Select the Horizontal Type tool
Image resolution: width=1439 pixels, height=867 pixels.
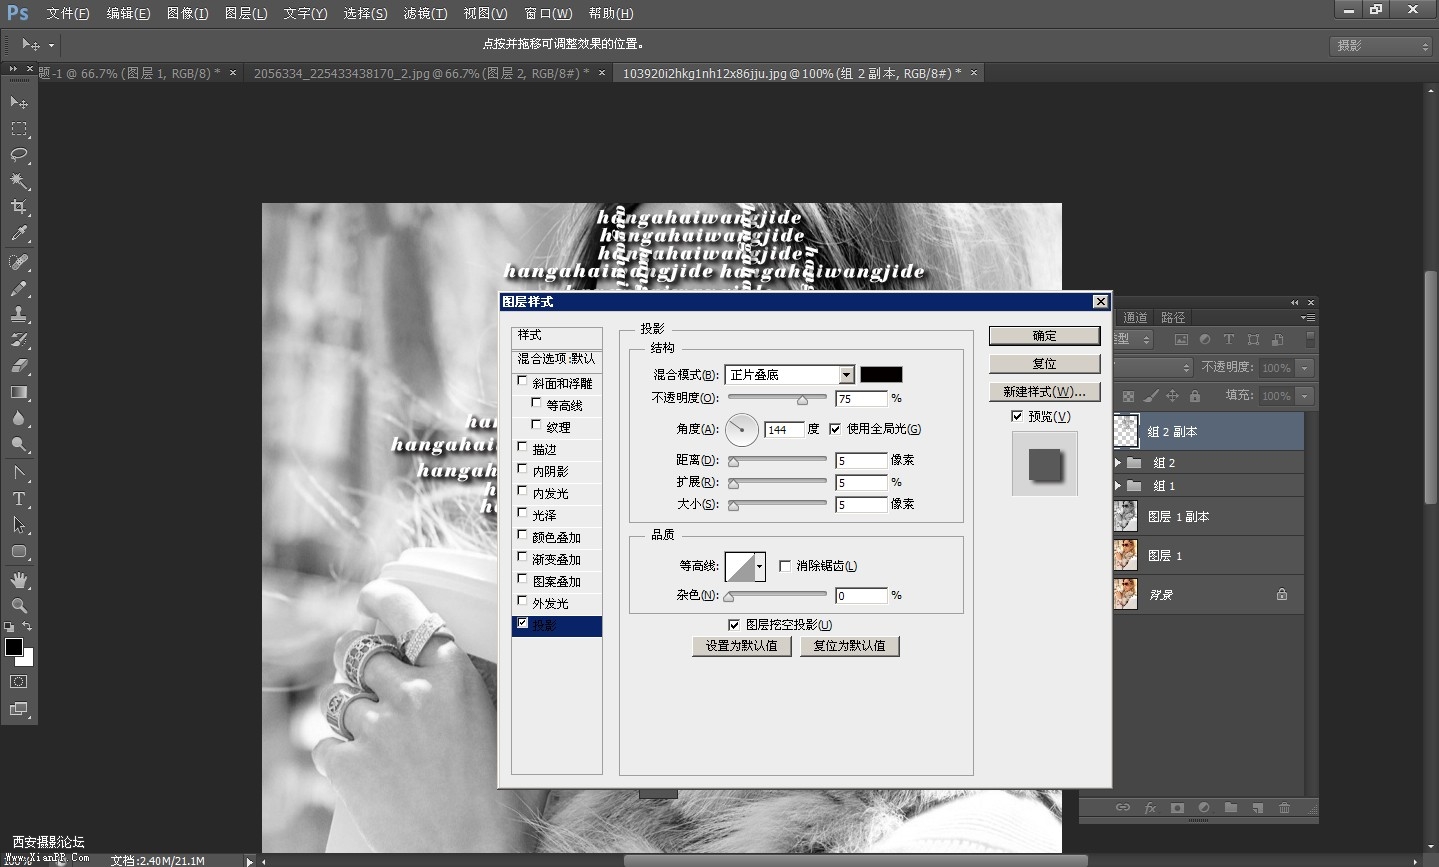click(x=19, y=498)
